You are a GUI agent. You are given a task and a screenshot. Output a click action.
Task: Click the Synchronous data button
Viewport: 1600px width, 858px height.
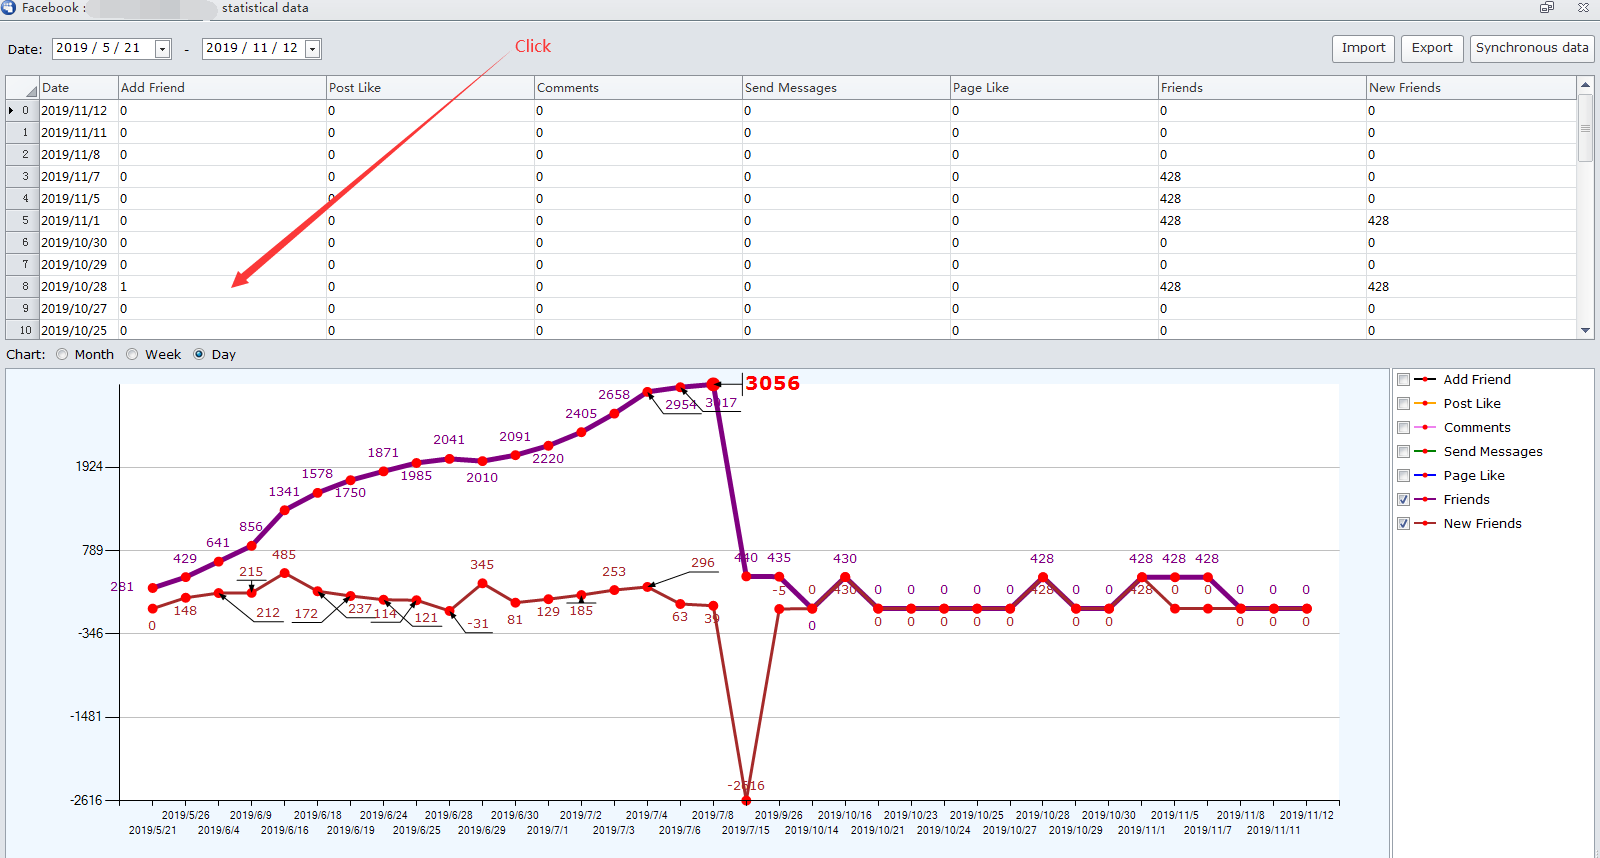pyautogui.click(x=1532, y=48)
